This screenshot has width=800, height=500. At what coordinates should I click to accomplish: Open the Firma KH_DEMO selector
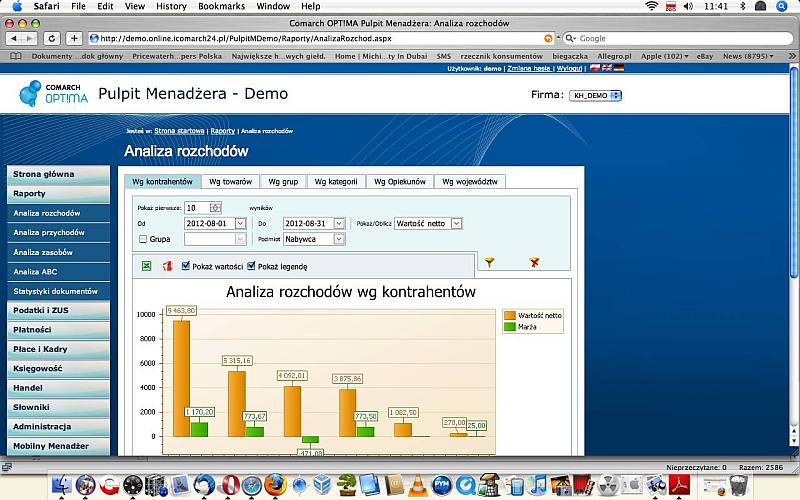[x=596, y=95]
